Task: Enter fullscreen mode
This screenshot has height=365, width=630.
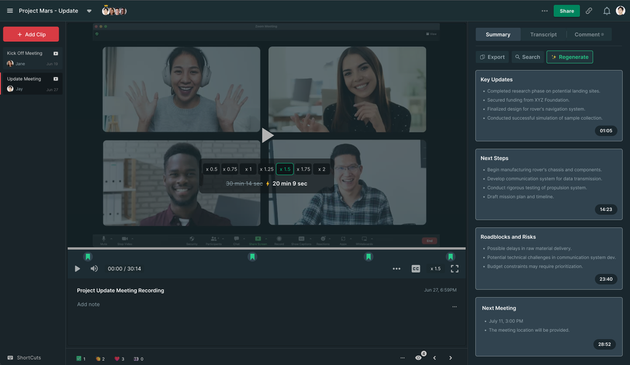Action: point(454,269)
